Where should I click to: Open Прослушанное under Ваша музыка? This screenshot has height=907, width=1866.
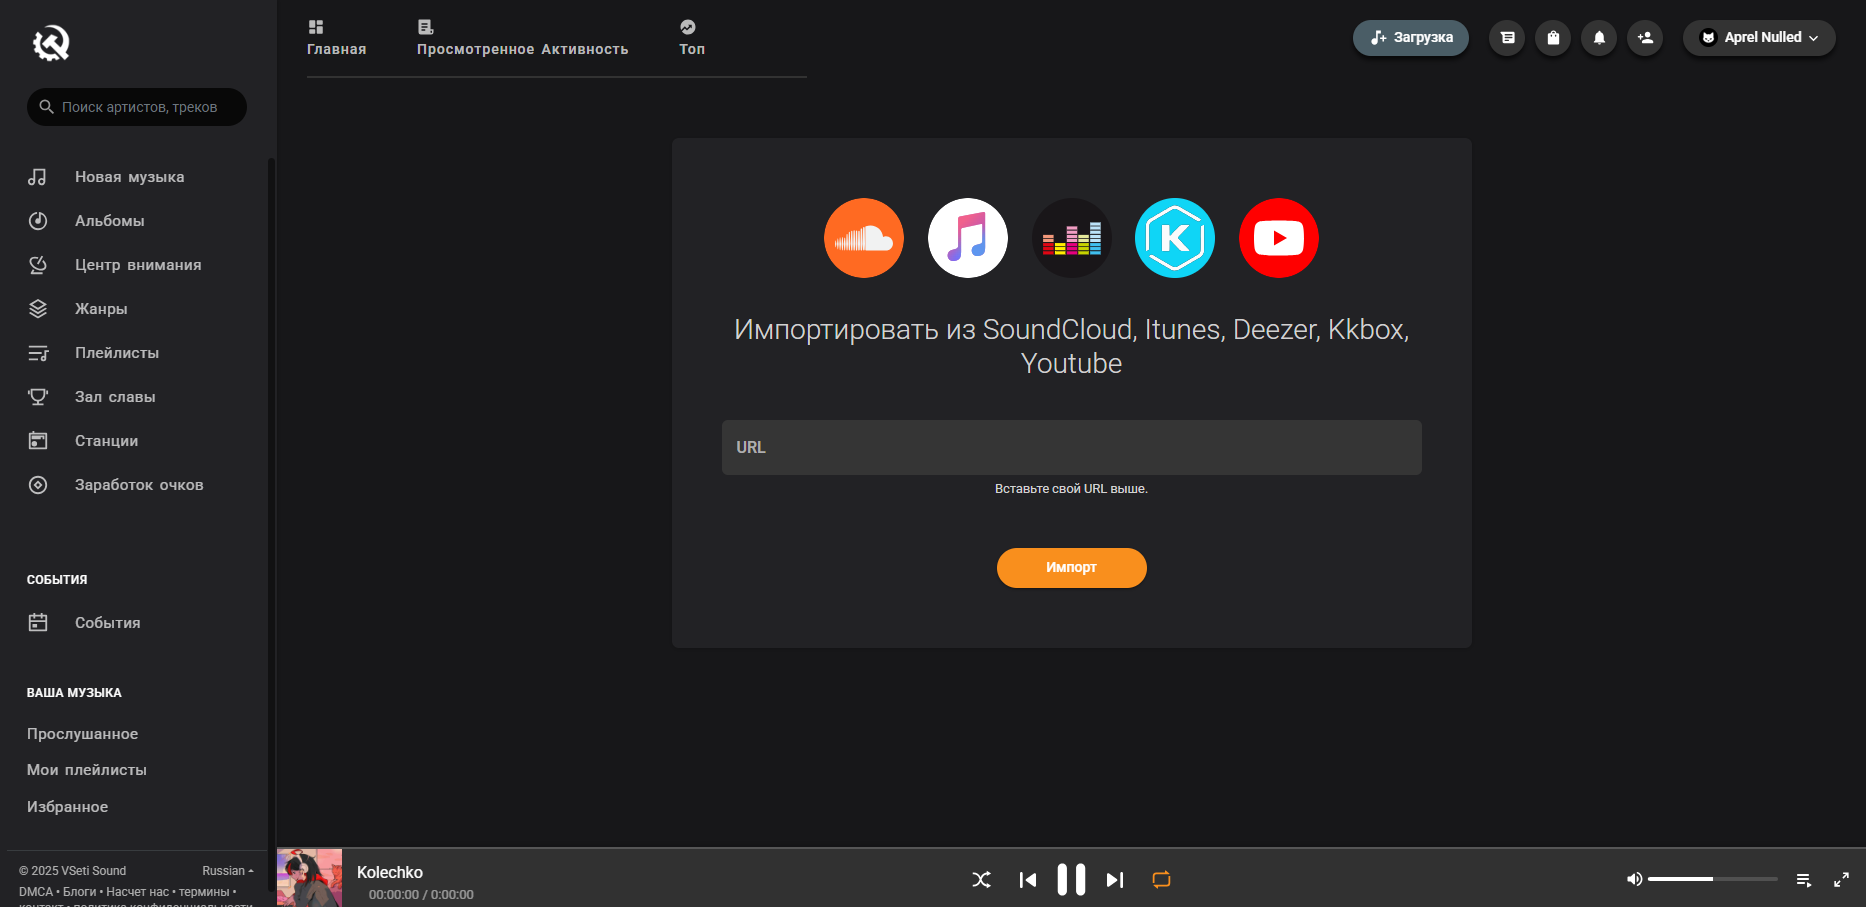tap(82, 734)
